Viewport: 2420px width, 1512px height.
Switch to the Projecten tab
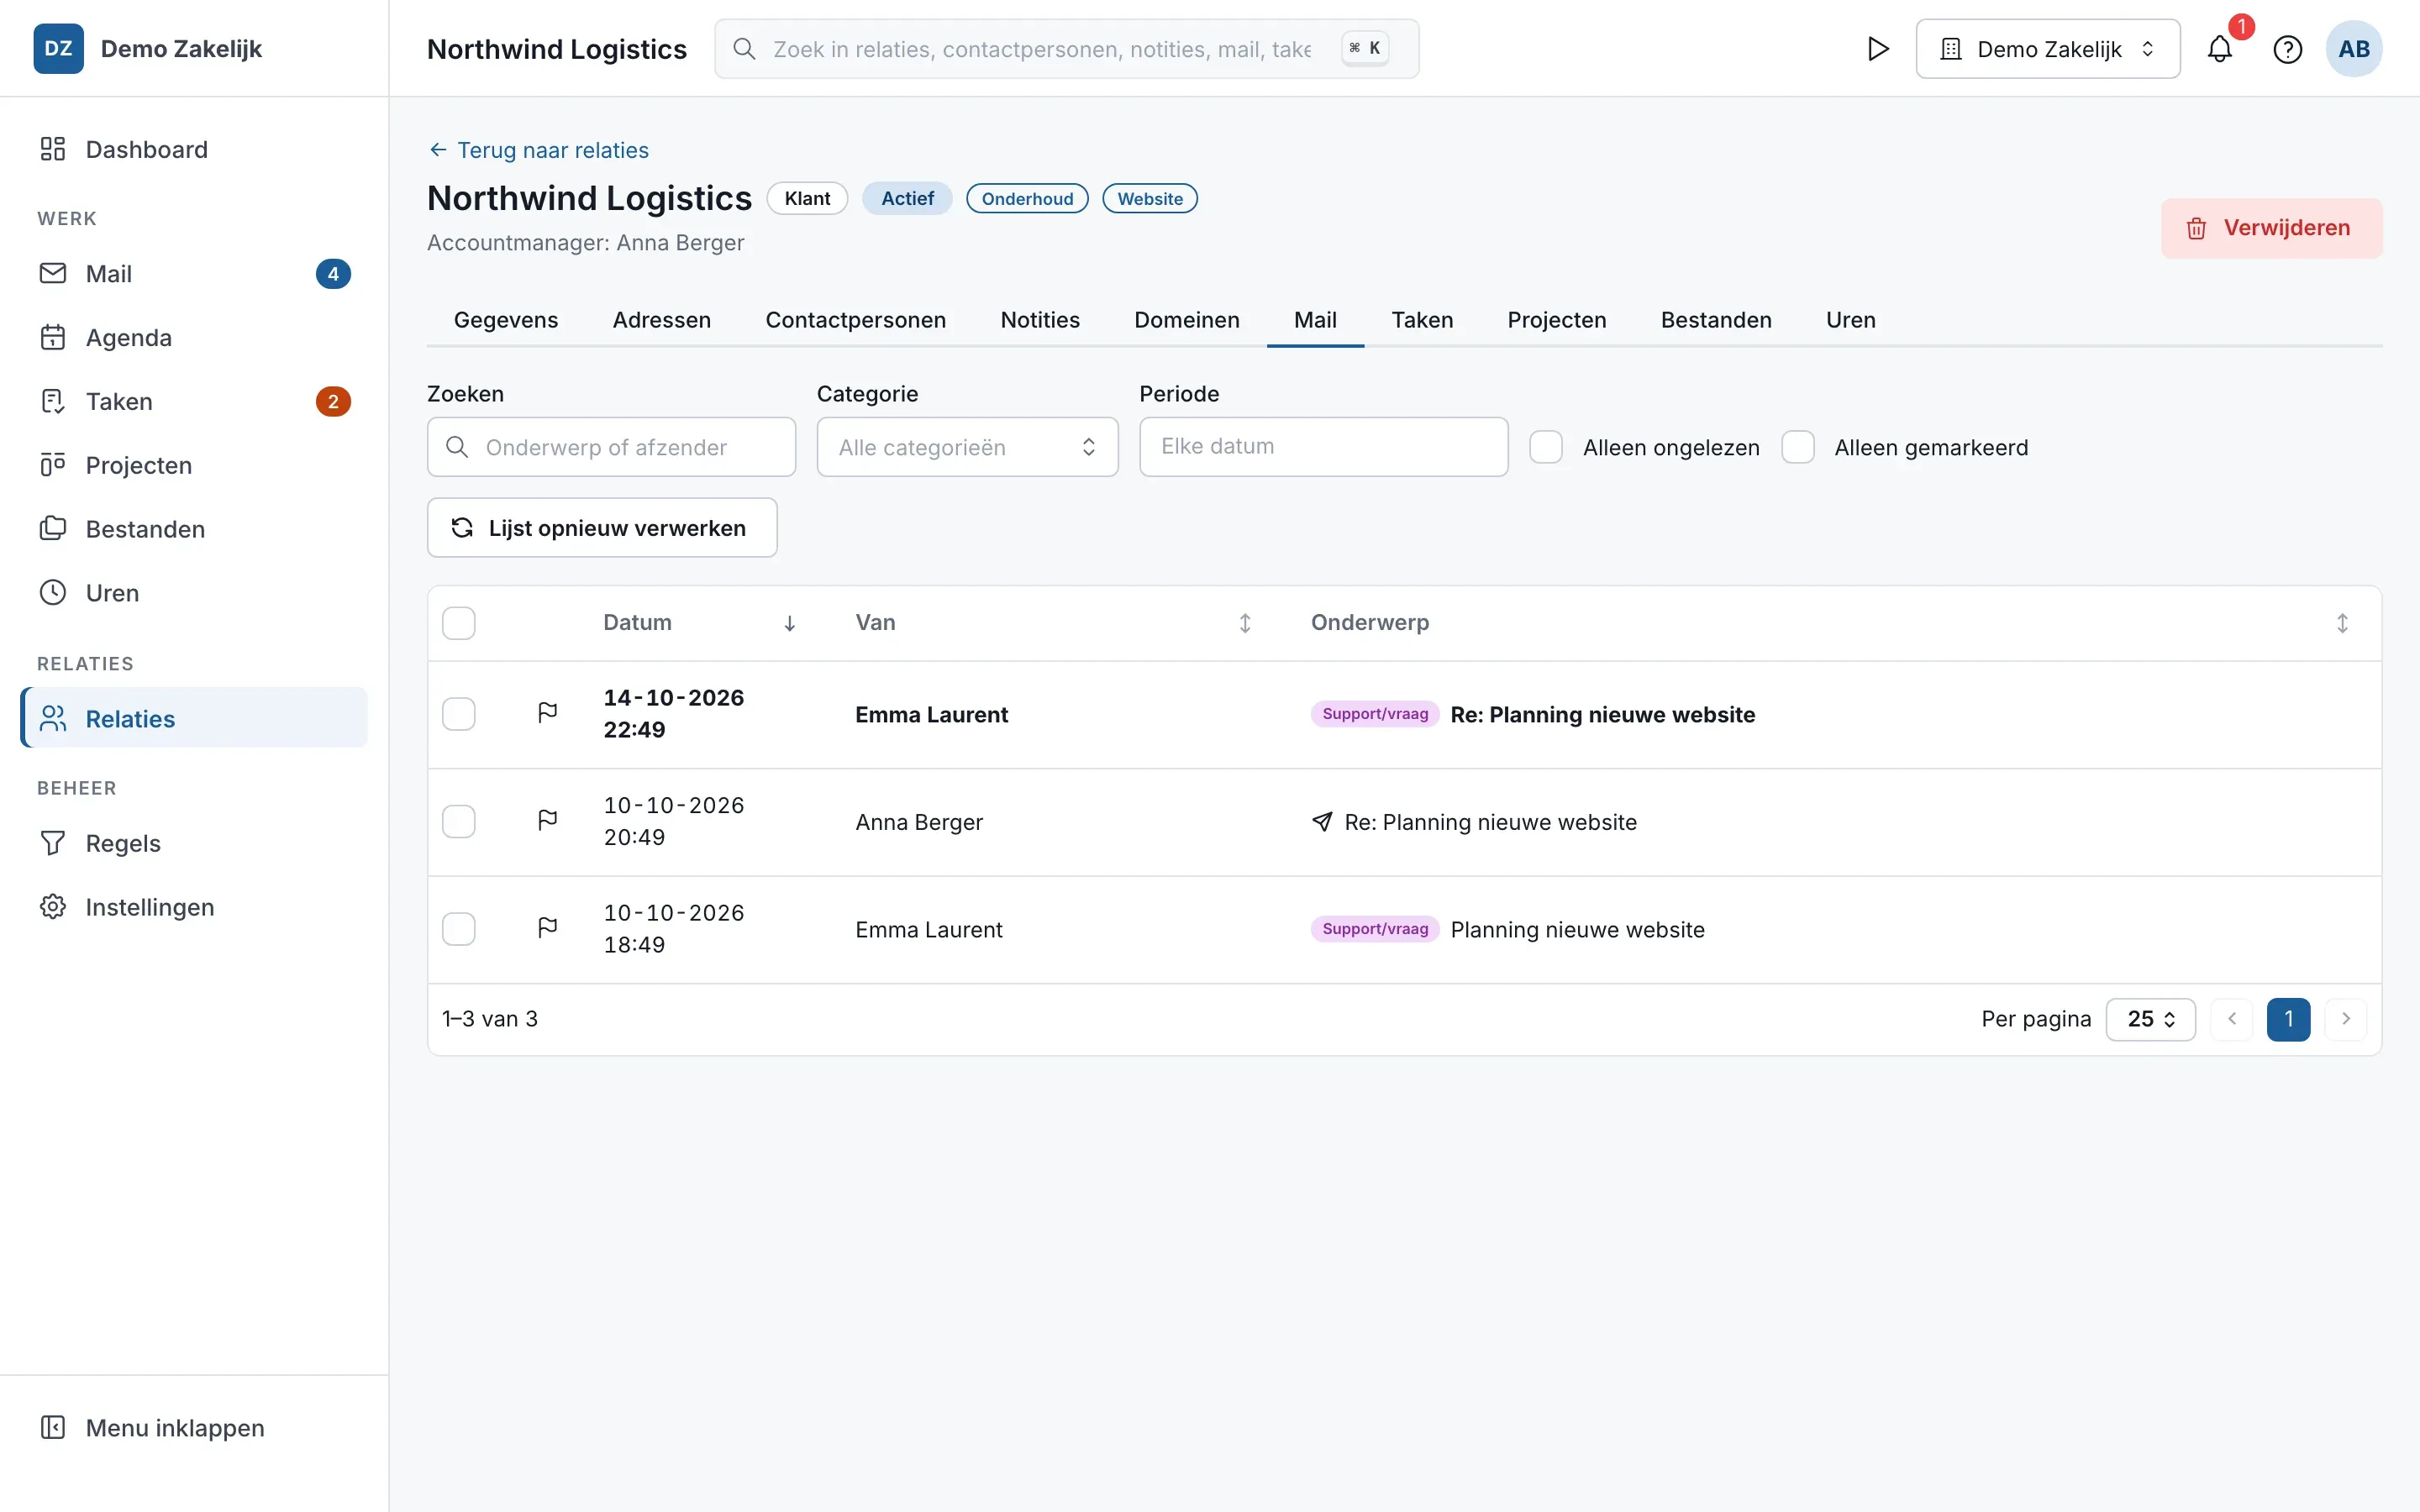click(x=1557, y=320)
